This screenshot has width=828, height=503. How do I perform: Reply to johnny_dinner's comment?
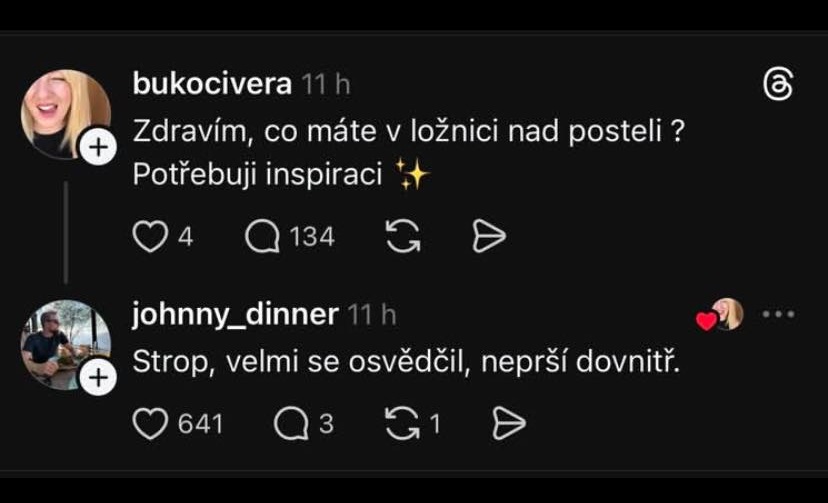291,424
